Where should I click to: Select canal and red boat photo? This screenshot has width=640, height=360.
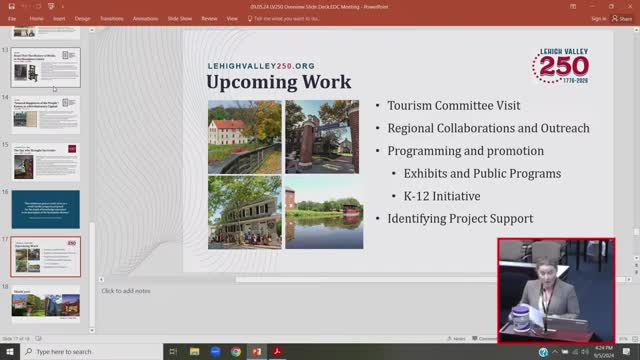tap(324, 213)
